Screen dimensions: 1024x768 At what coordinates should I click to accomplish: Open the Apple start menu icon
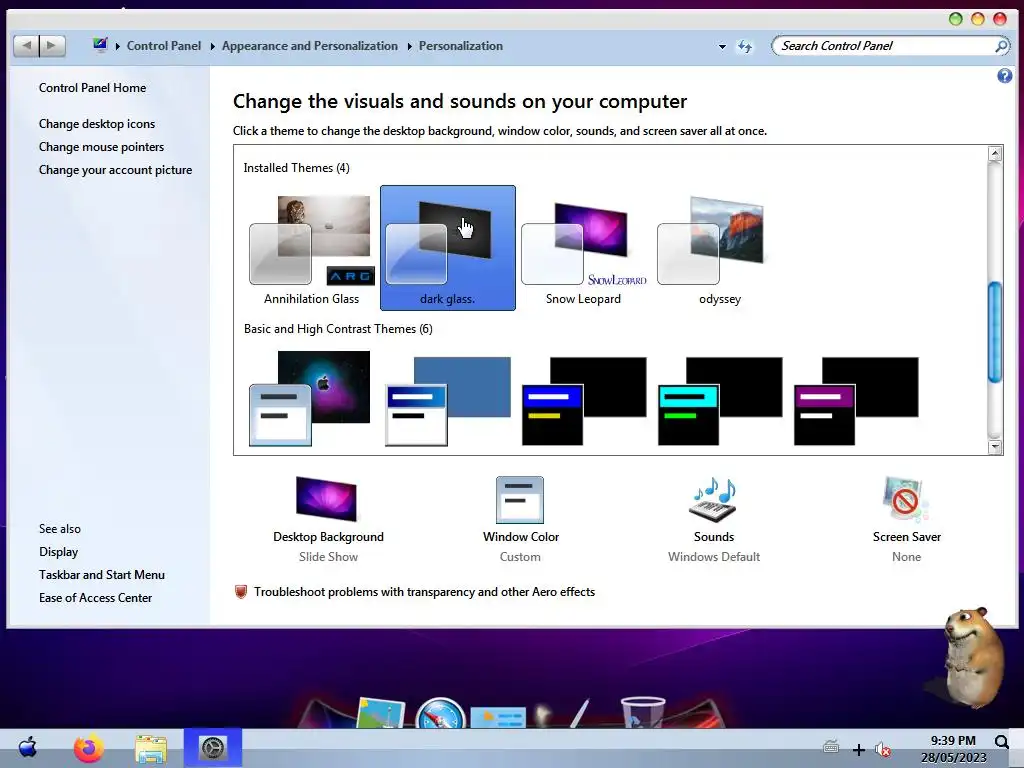click(27, 748)
